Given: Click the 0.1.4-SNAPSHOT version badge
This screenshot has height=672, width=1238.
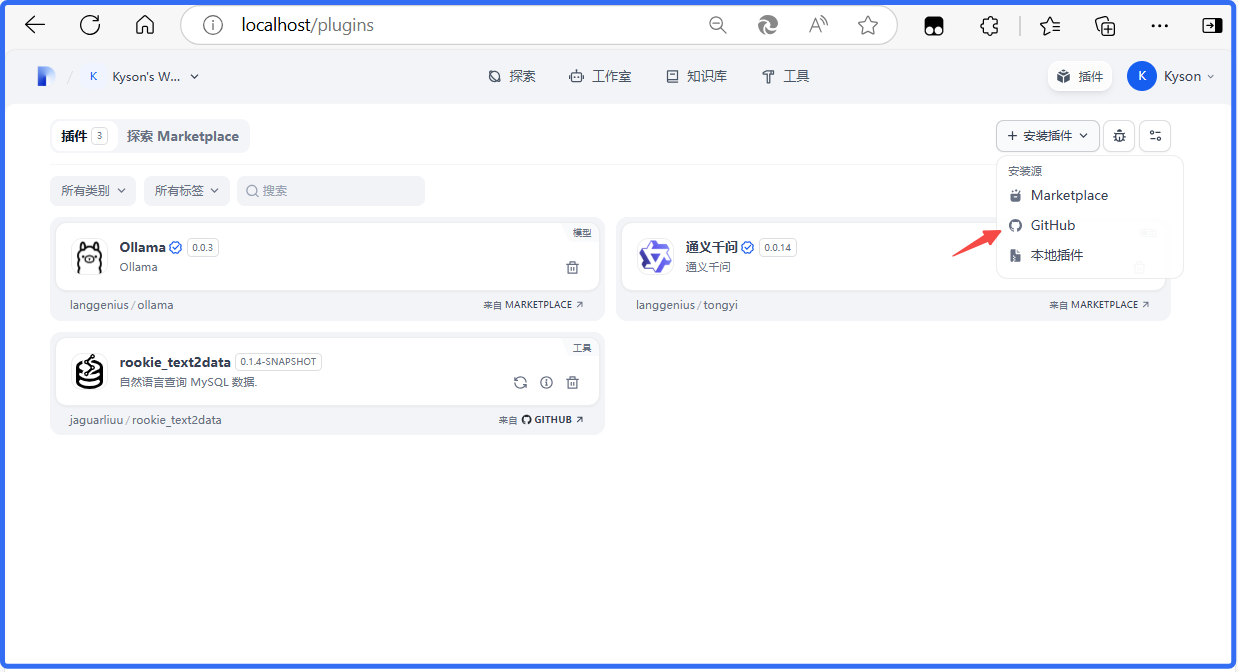Looking at the screenshot, I should 279,362.
